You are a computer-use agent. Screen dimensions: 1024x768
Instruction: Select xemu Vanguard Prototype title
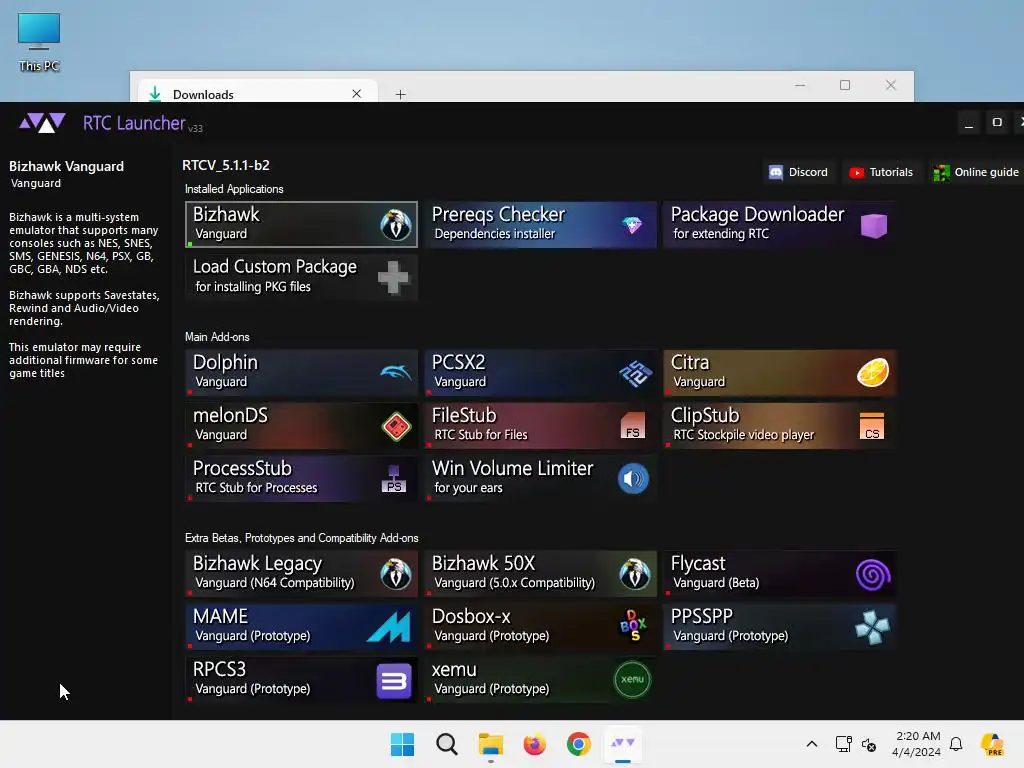[x=454, y=670]
